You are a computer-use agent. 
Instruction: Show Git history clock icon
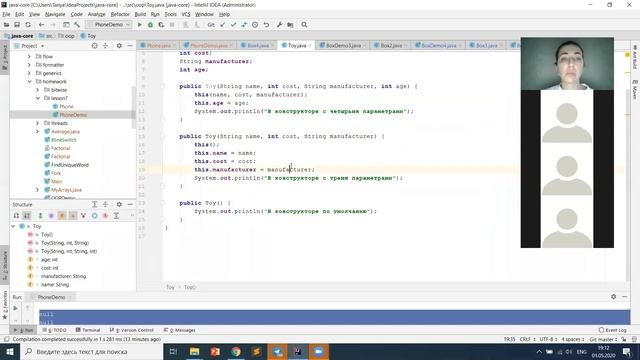tap(255, 25)
